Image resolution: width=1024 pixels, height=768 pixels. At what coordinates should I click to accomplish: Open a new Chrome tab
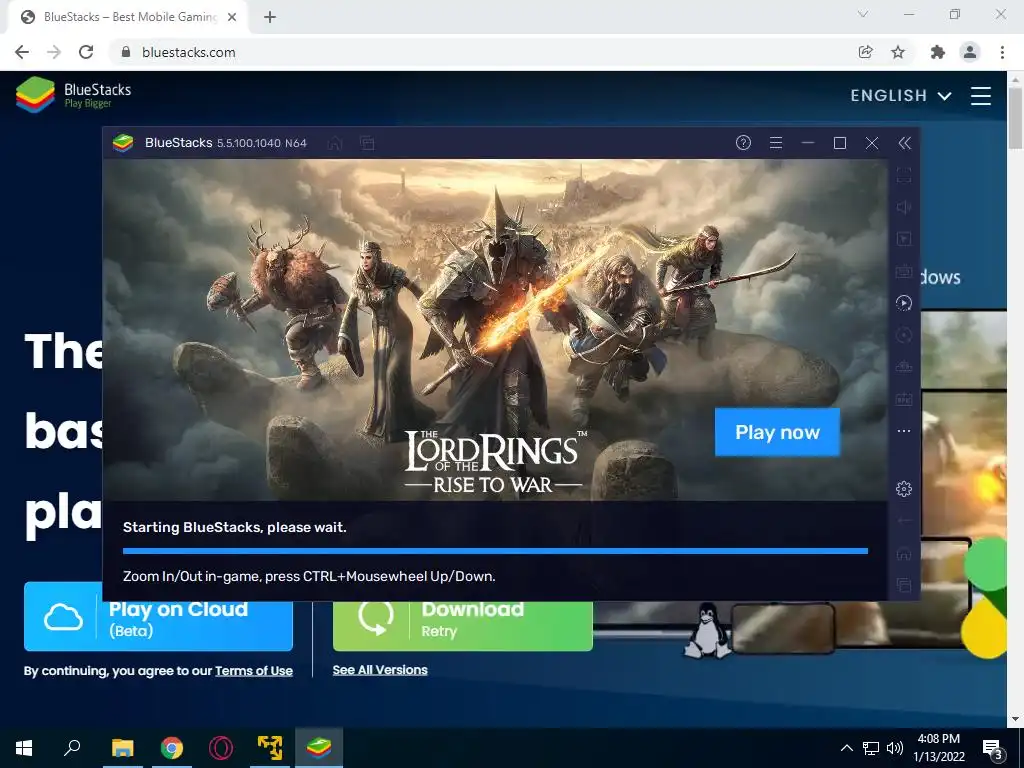click(x=270, y=18)
